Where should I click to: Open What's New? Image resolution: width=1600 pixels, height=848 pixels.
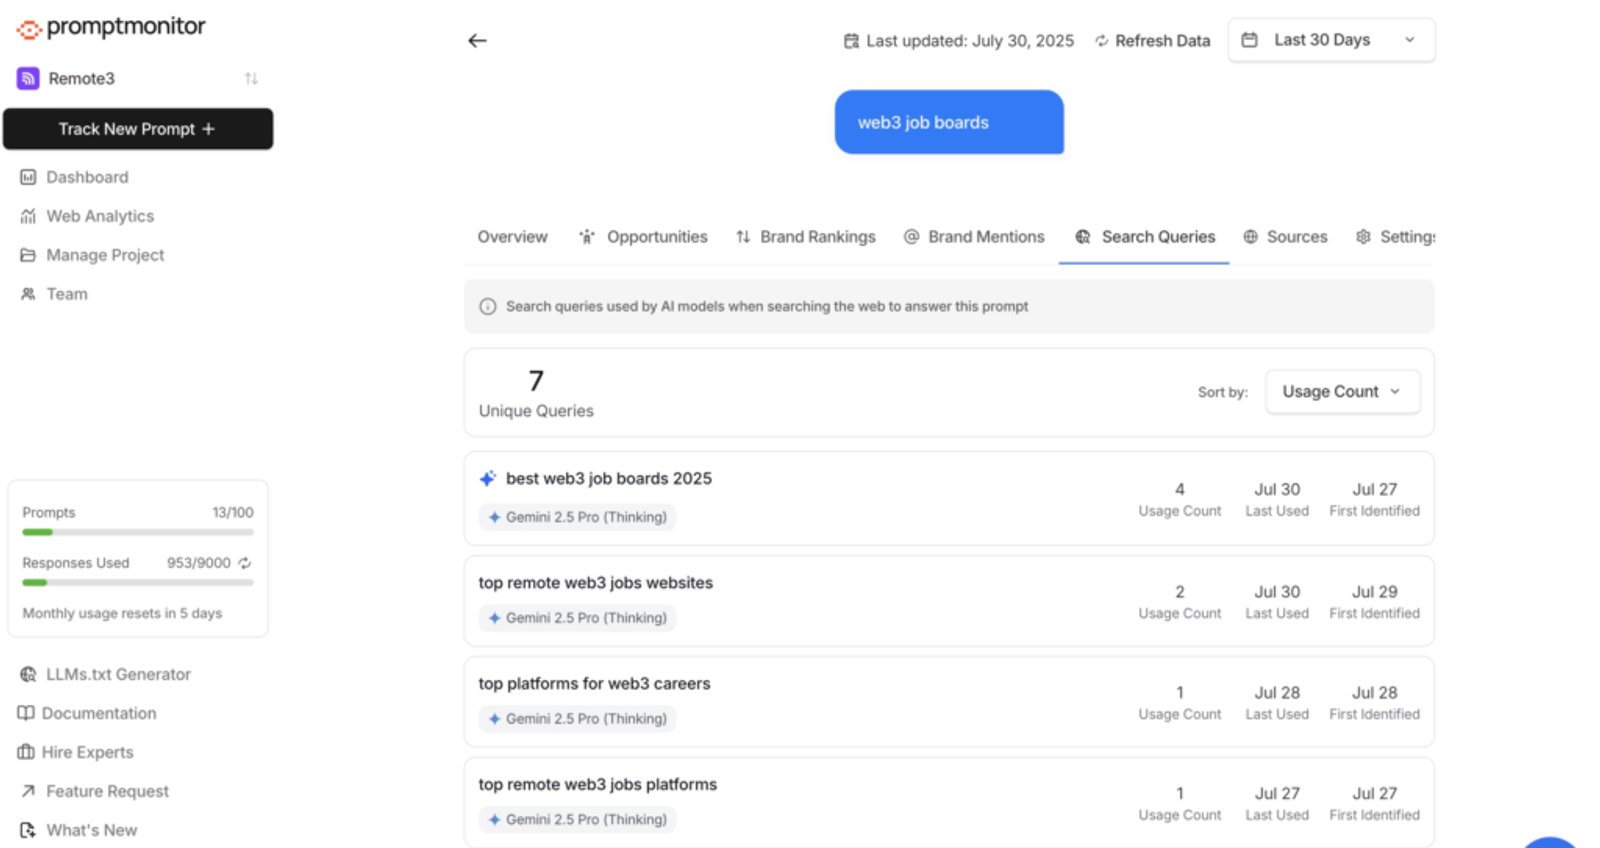tap(78, 830)
